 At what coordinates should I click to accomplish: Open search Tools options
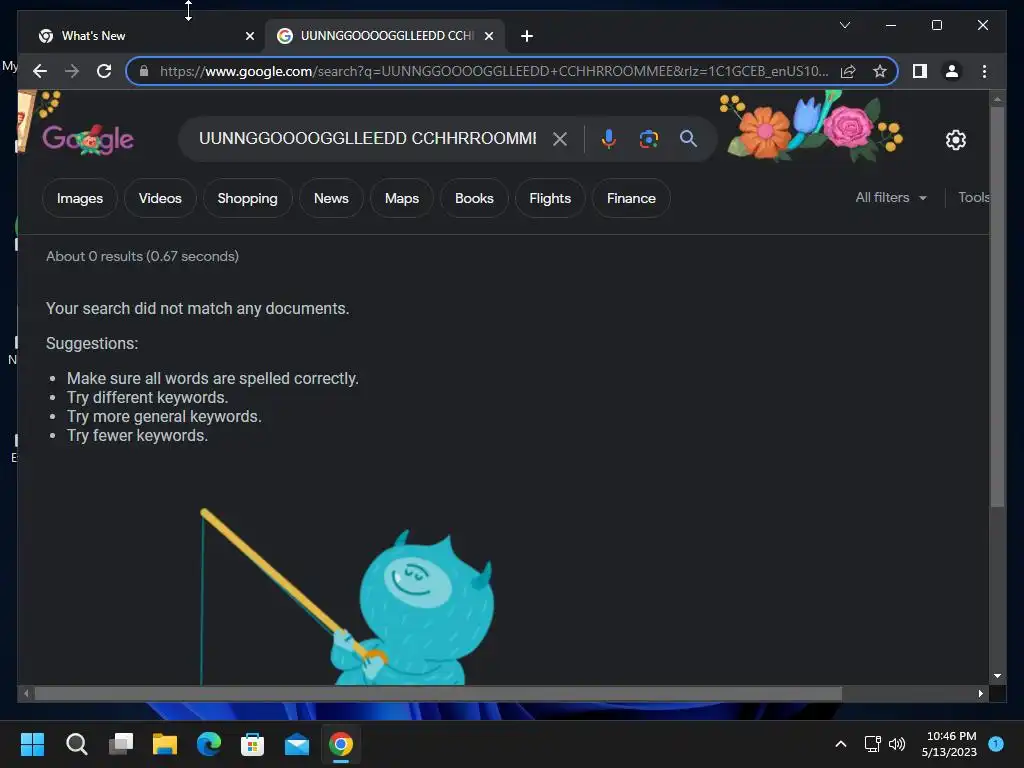pyautogui.click(x=973, y=197)
